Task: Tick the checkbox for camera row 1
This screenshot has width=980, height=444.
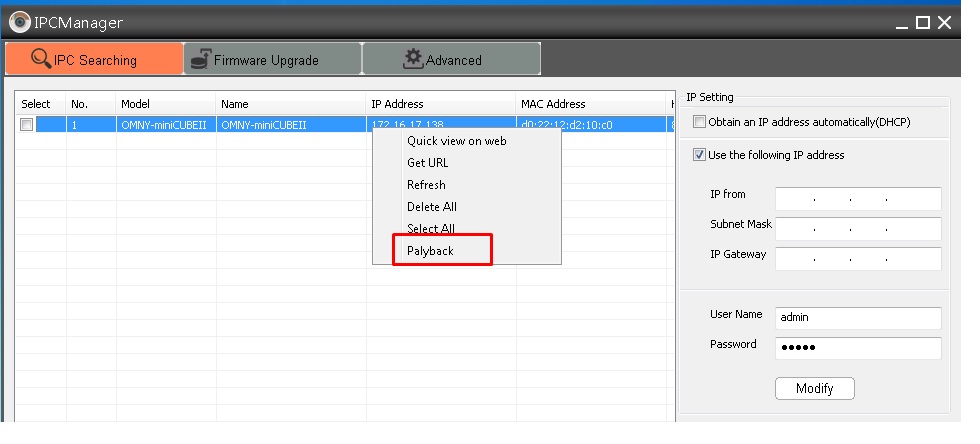Action: tap(26, 124)
